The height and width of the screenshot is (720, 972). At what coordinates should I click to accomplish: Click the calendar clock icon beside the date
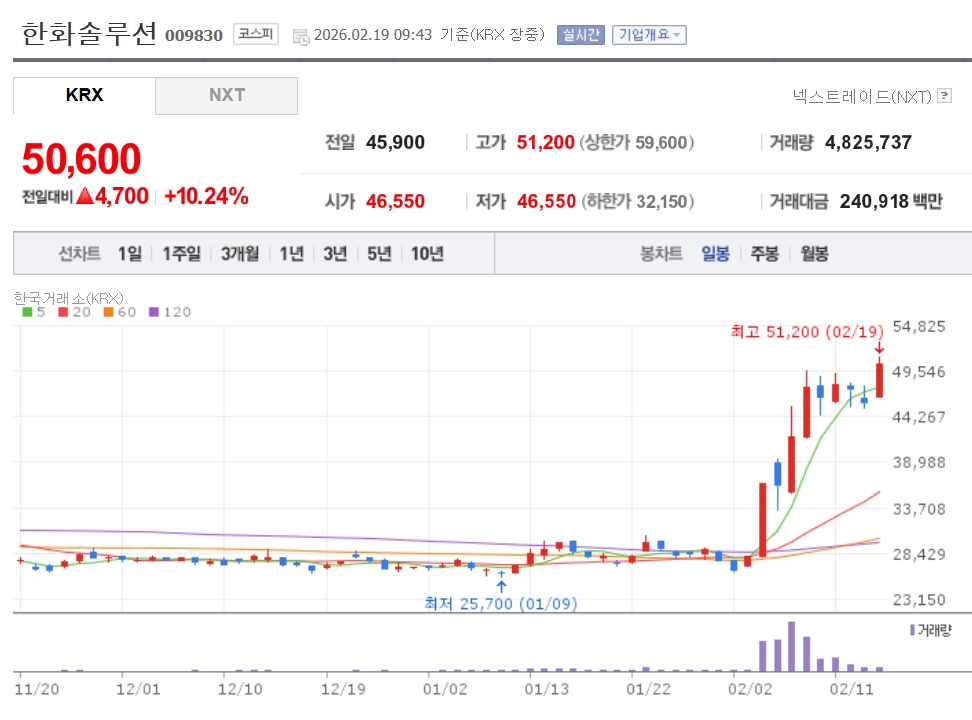click(x=301, y=37)
